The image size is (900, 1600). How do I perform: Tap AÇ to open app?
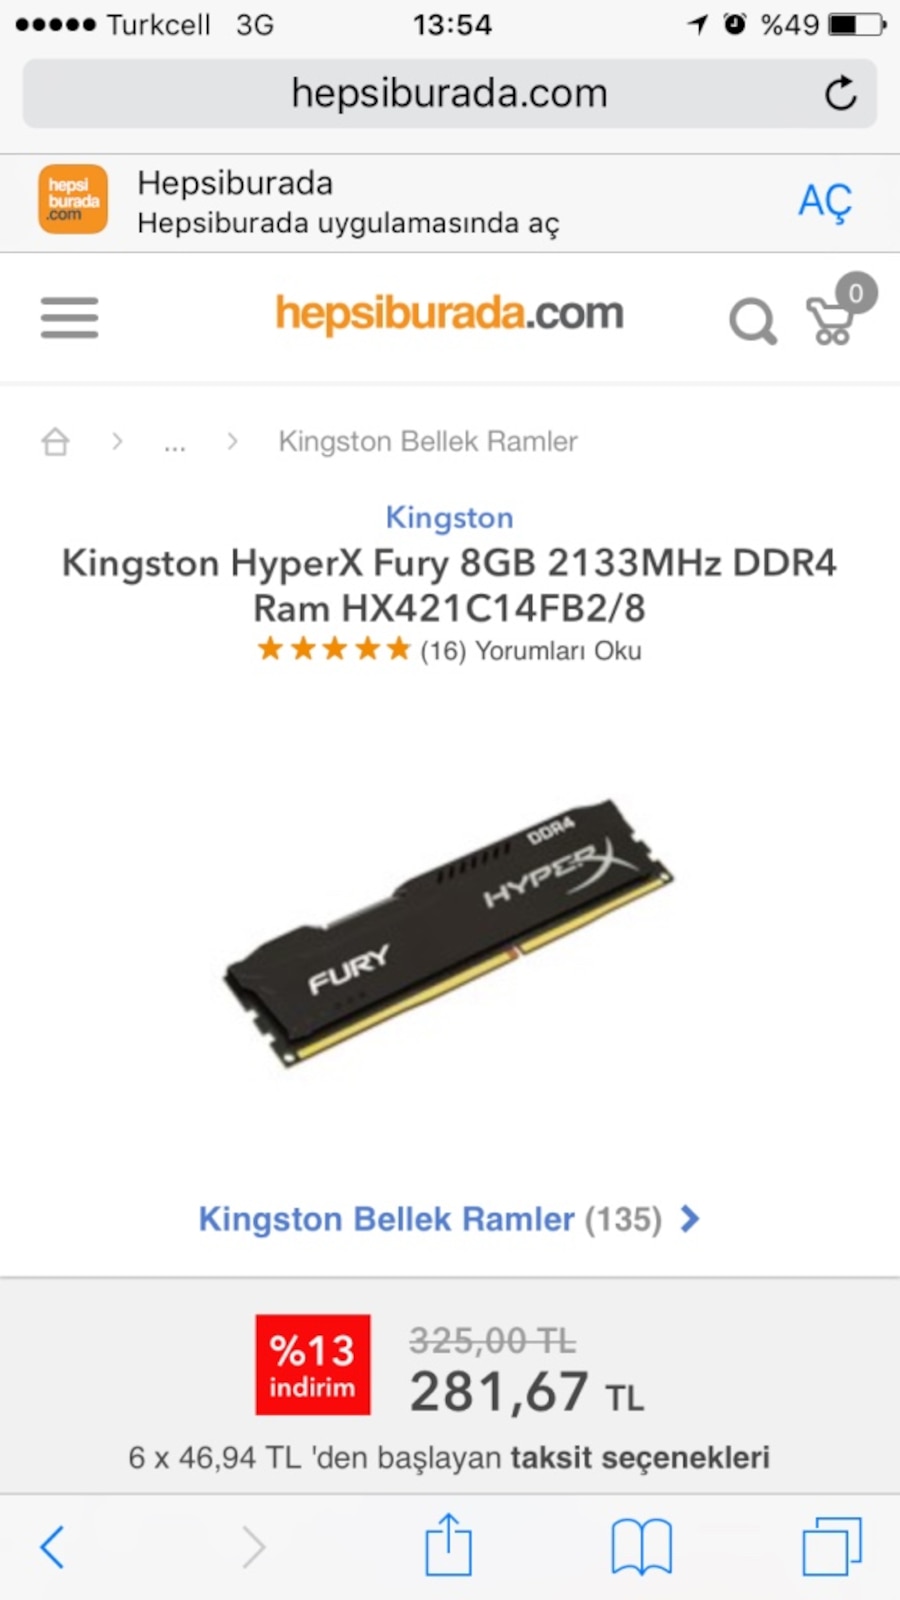pos(825,202)
